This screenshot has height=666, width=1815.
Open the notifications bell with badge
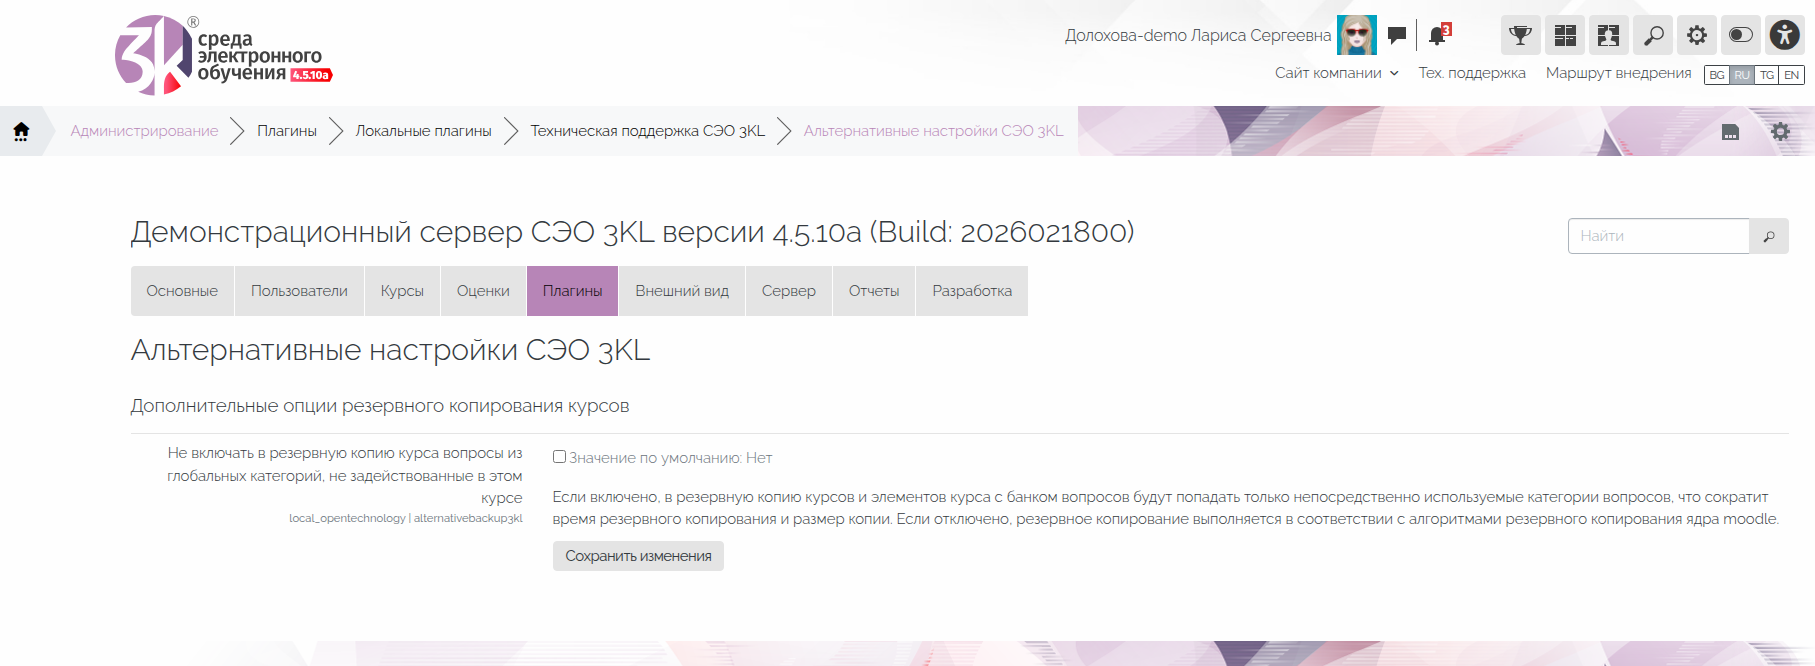1439,35
